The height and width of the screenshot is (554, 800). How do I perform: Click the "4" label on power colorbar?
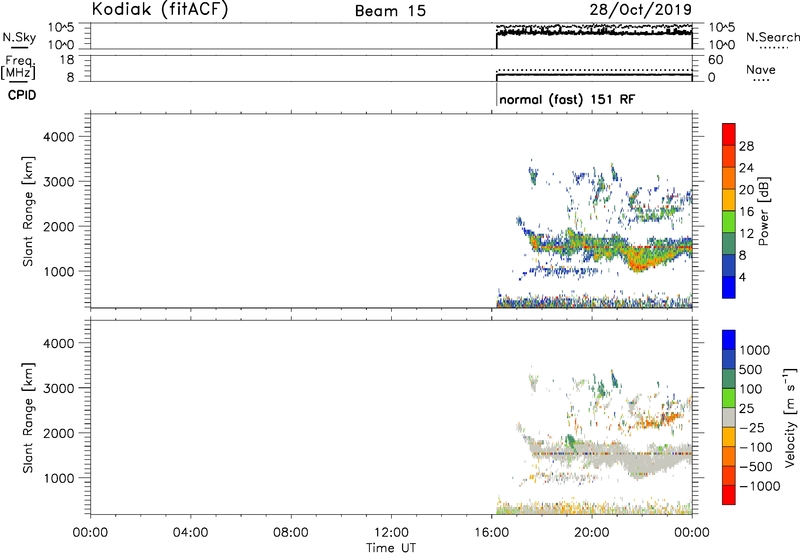coord(742,277)
